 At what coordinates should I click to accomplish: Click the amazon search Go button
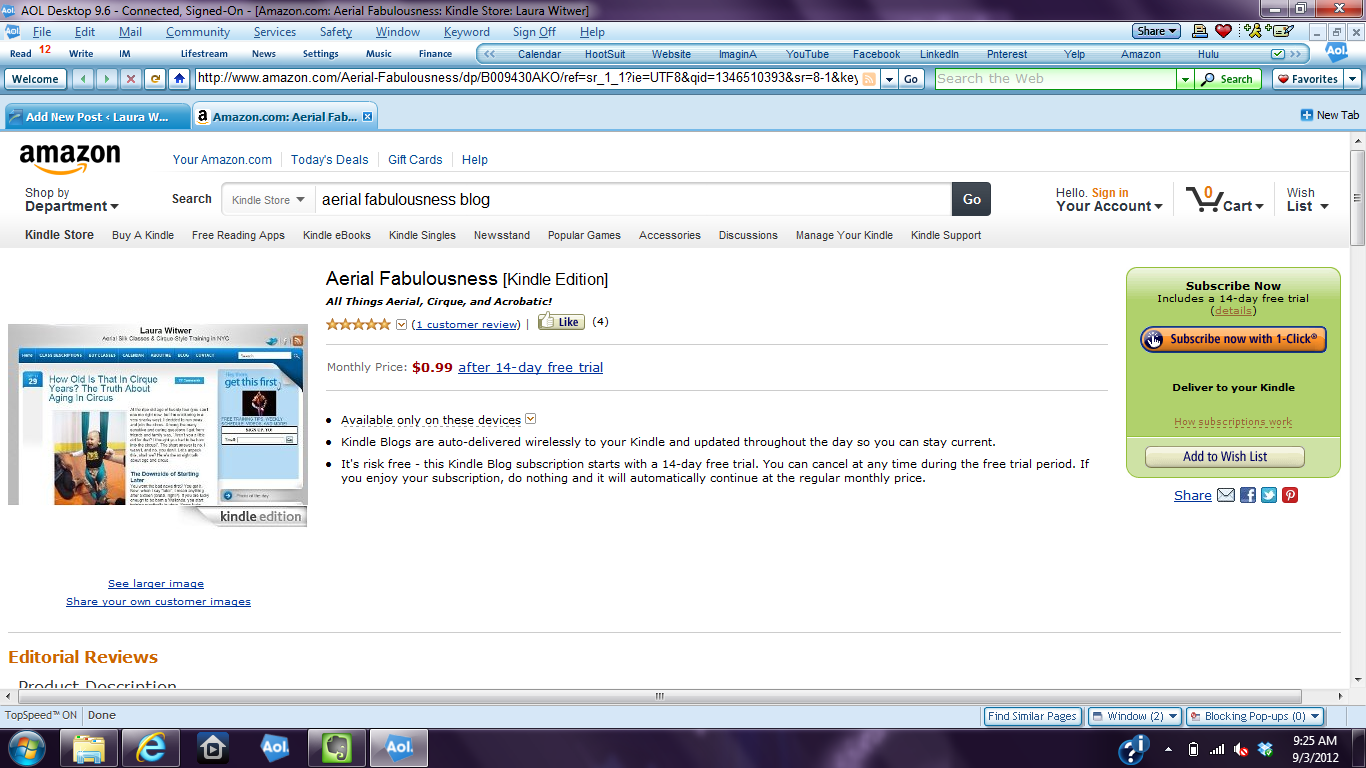pos(971,199)
